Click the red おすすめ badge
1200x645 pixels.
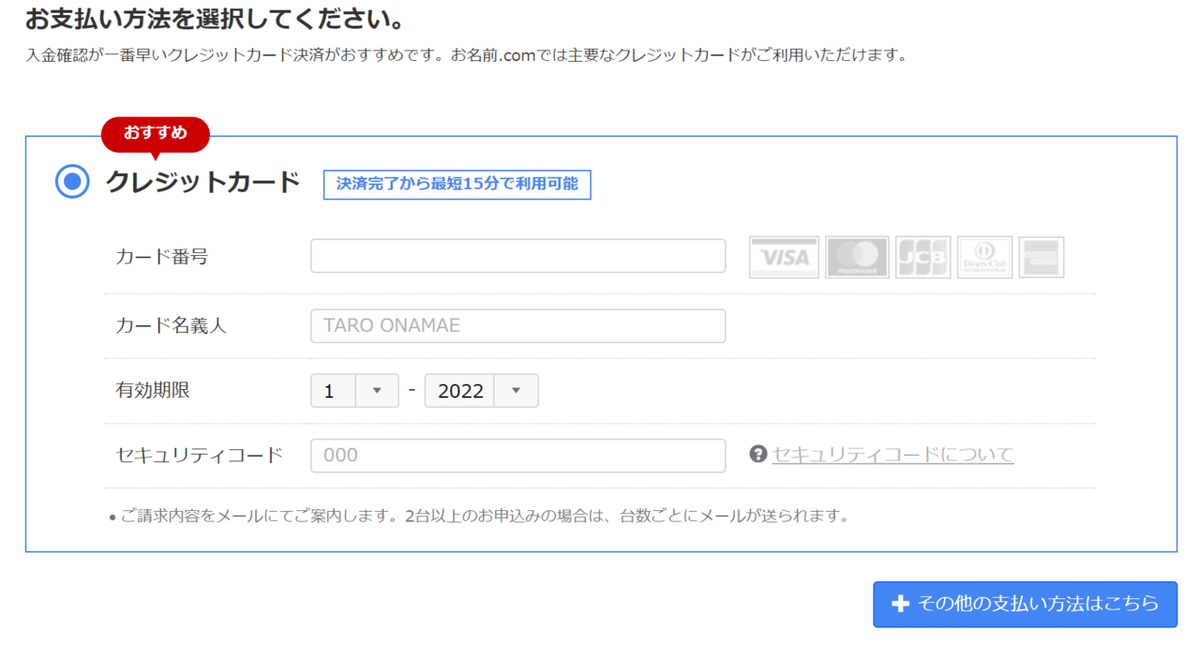click(155, 134)
